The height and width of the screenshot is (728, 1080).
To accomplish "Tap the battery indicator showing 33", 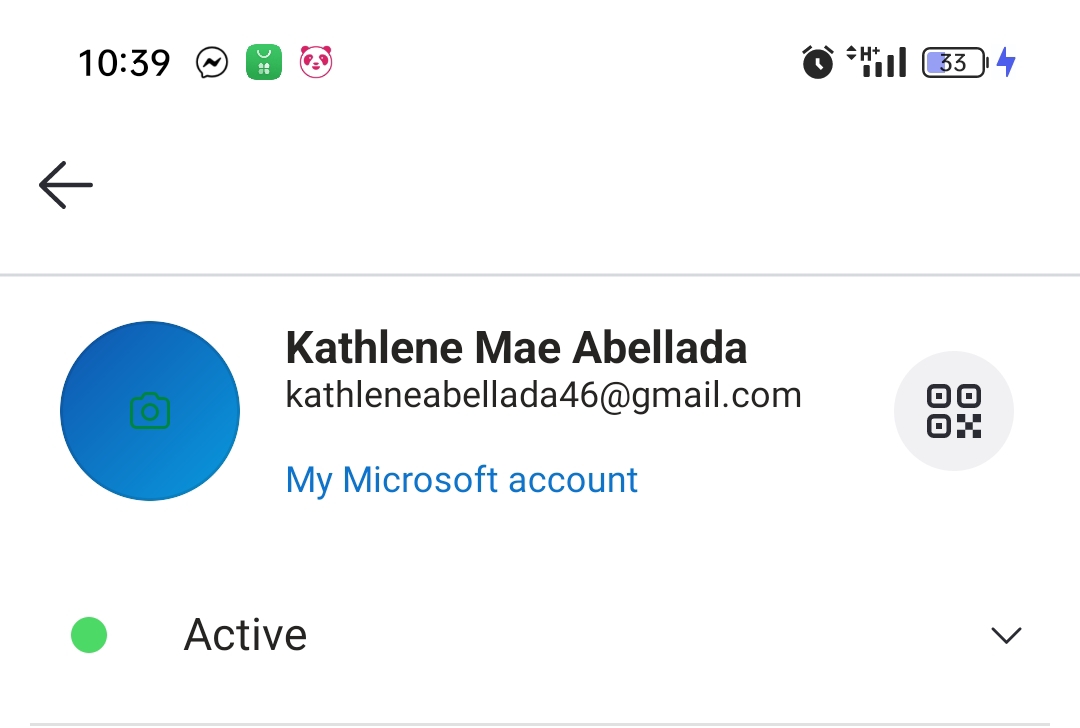I will (955, 63).
